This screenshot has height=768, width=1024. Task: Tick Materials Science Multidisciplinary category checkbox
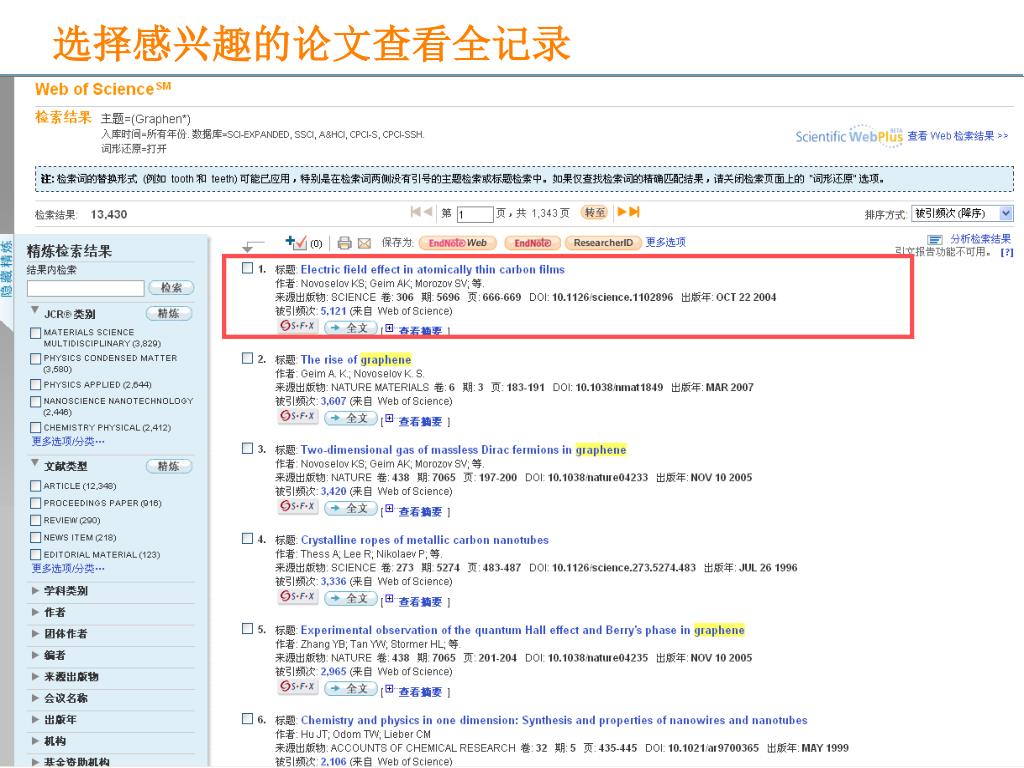coord(36,333)
